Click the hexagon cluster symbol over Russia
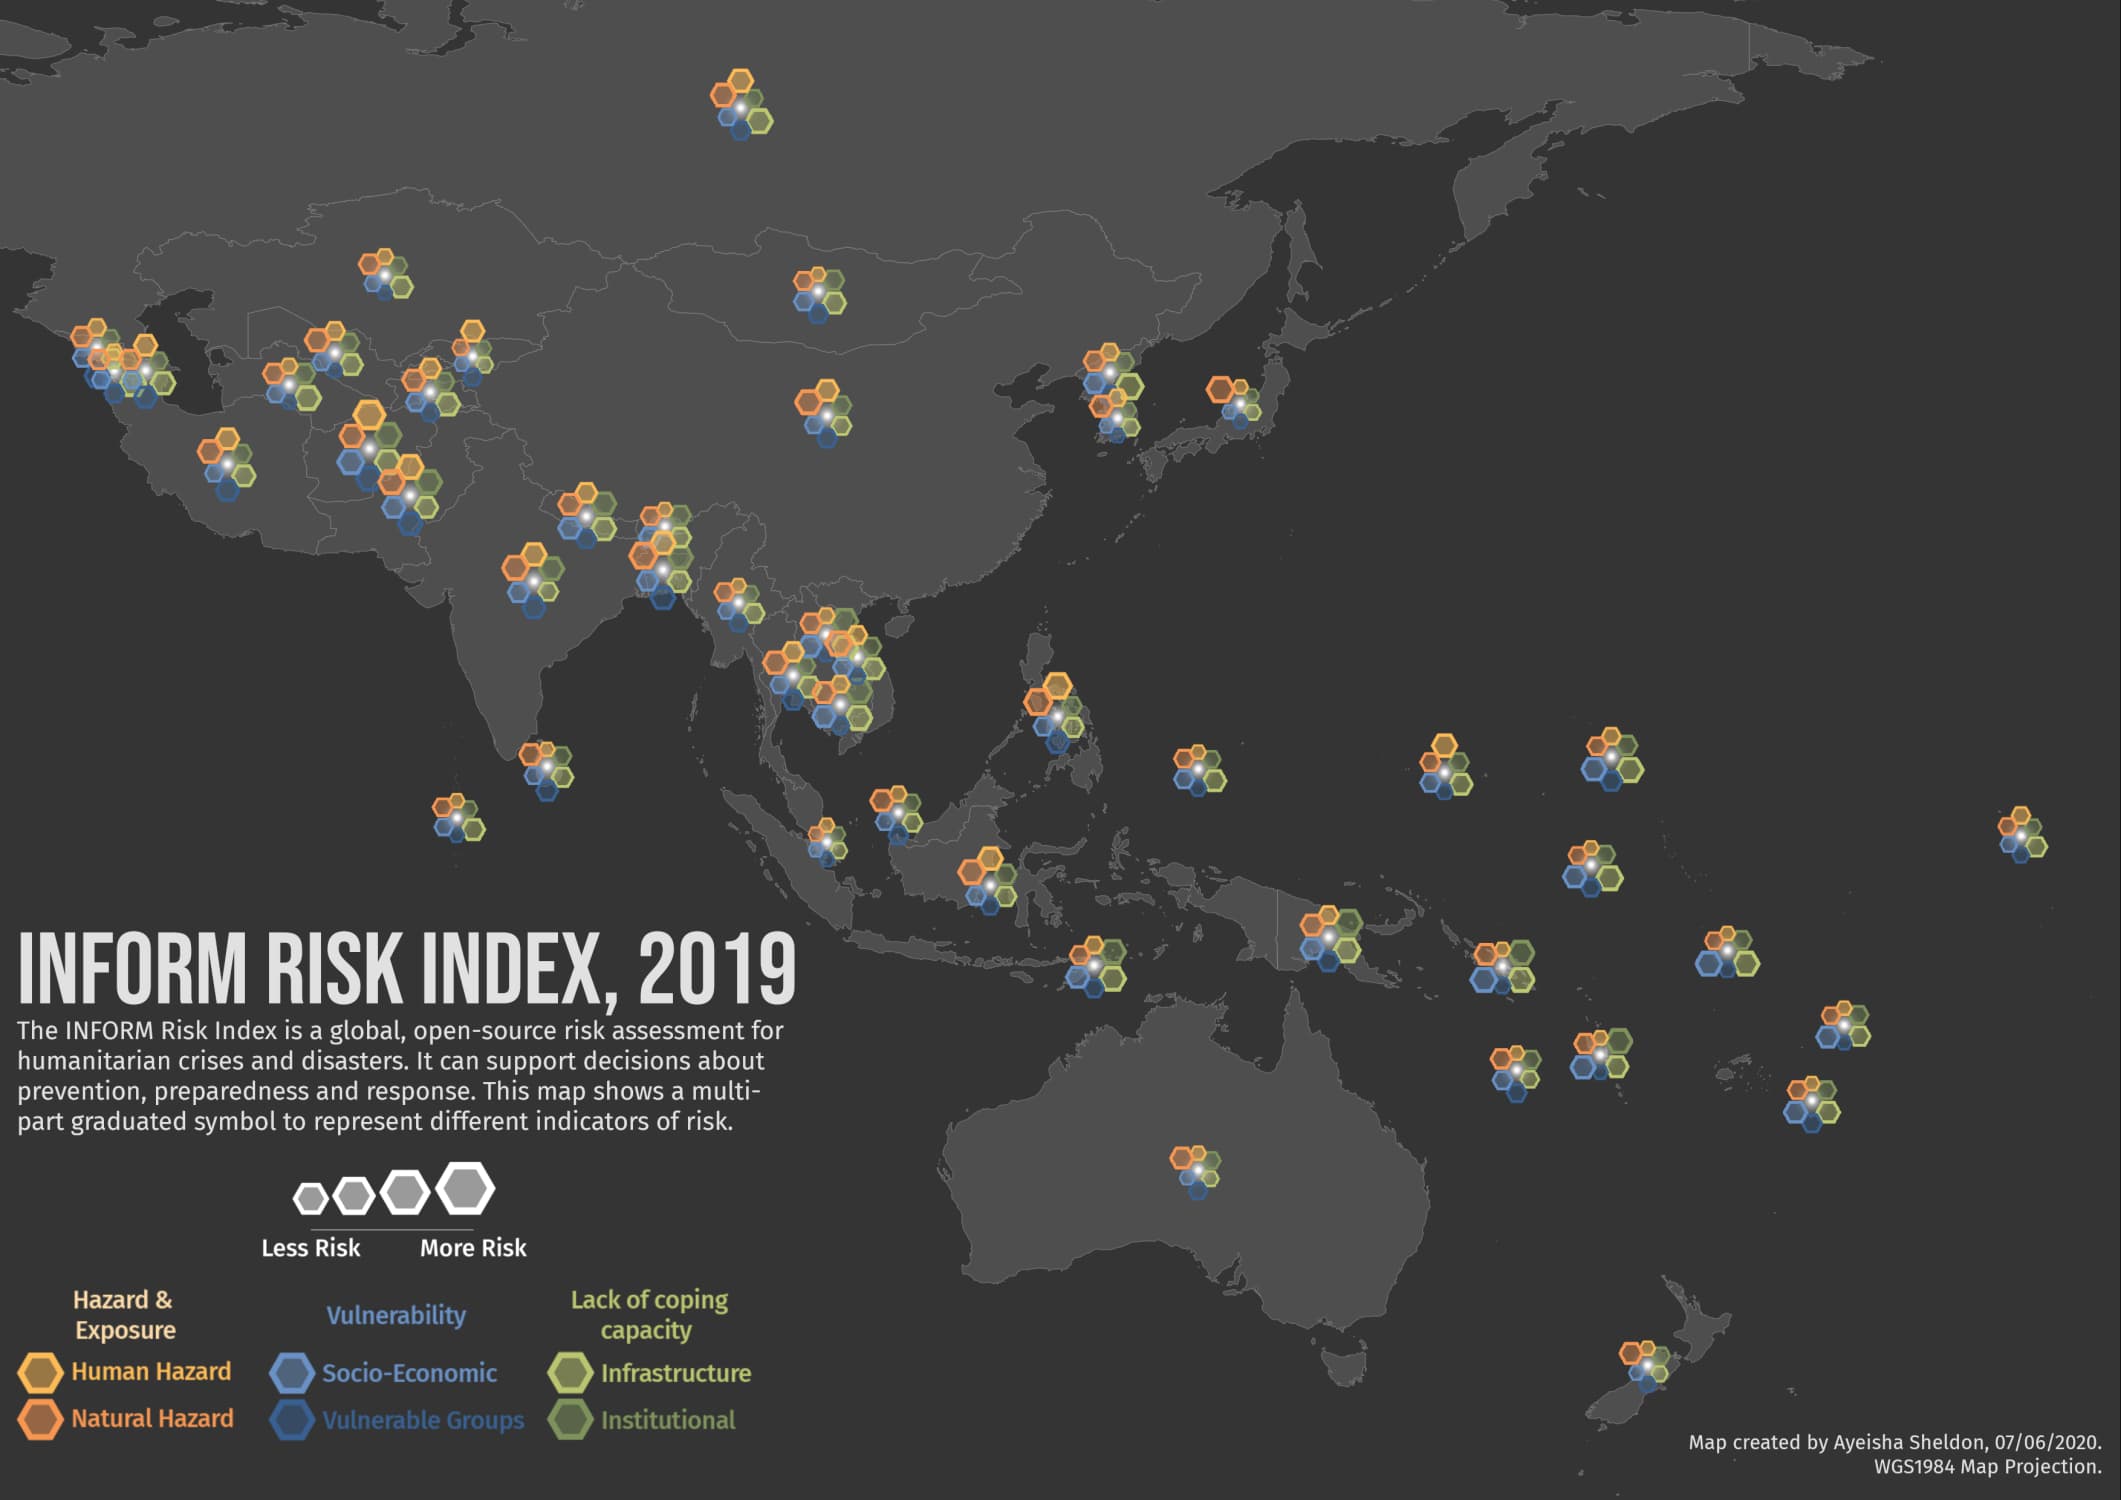The height and width of the screenshot is (1500, 2121). (x=741, y=105)
